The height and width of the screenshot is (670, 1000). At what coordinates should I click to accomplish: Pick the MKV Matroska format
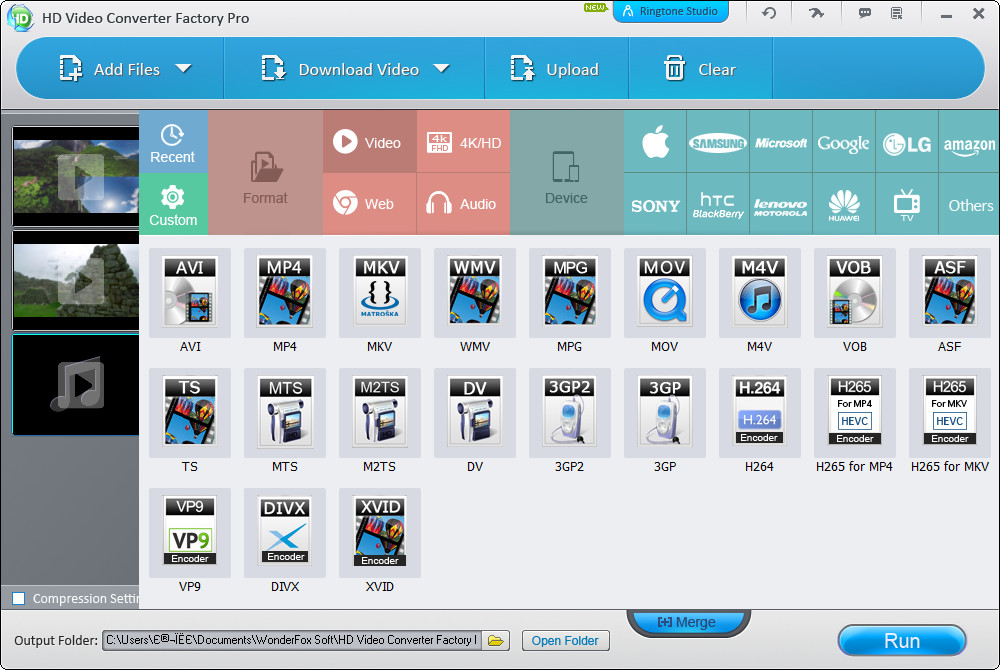(x=379, y=293)
